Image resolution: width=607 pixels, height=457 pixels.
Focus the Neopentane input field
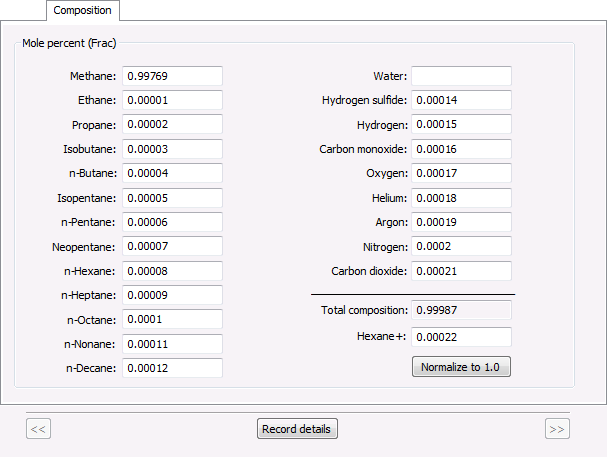coord(173,246)
